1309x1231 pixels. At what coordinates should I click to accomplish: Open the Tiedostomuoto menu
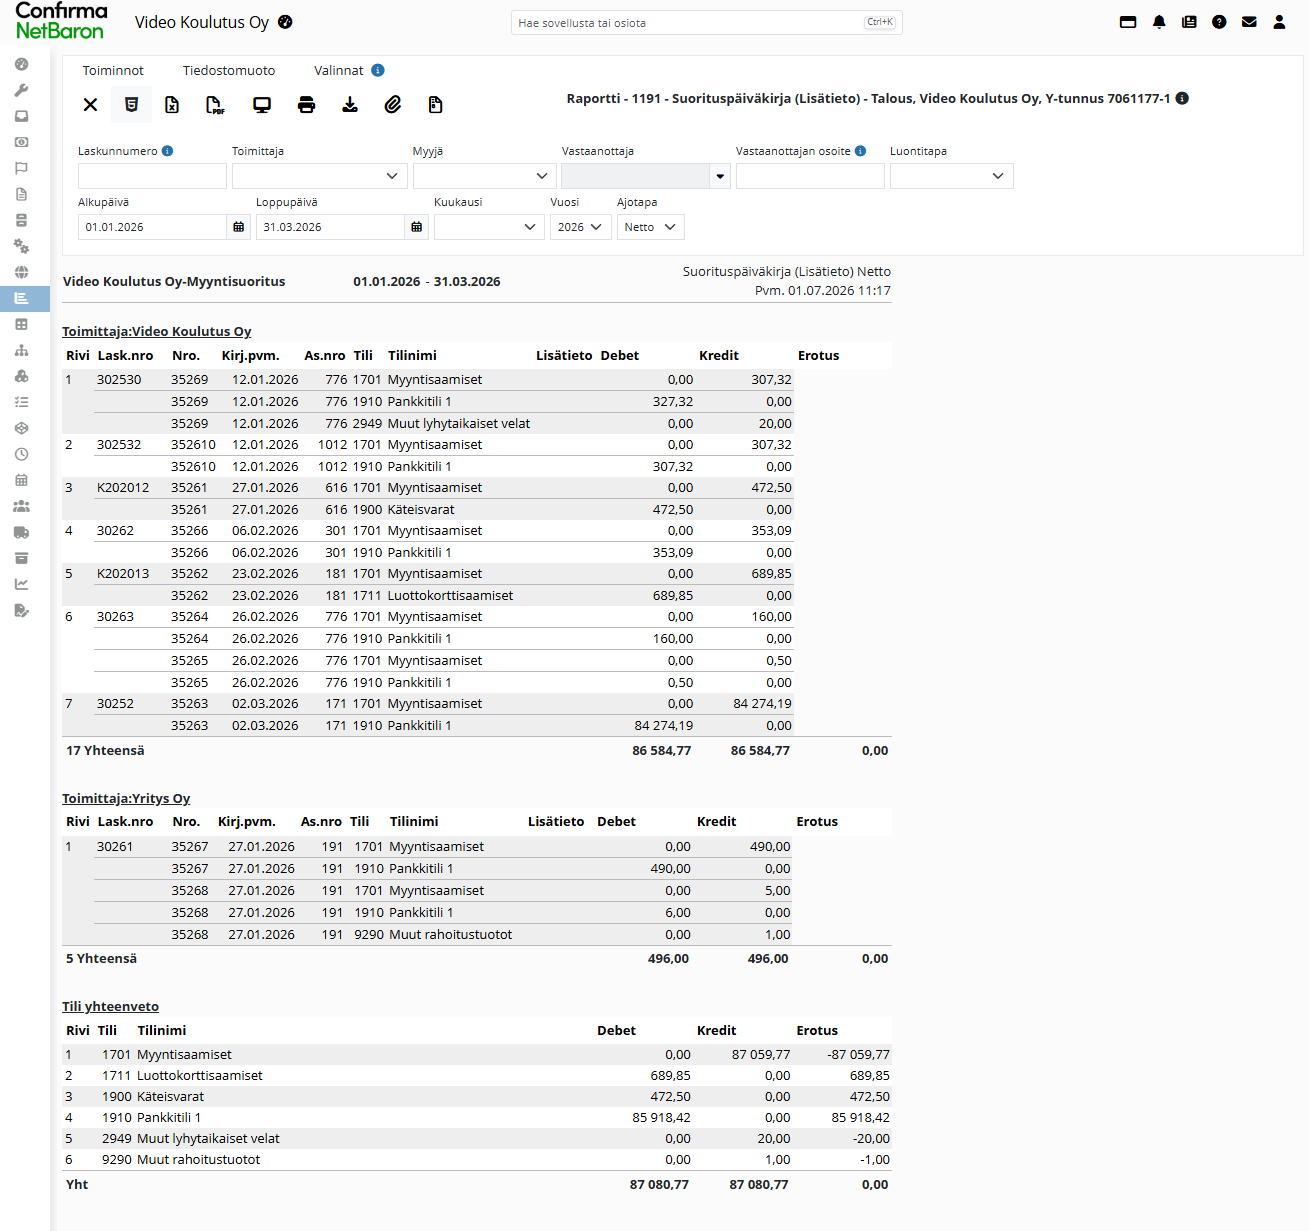pos(229,70)
